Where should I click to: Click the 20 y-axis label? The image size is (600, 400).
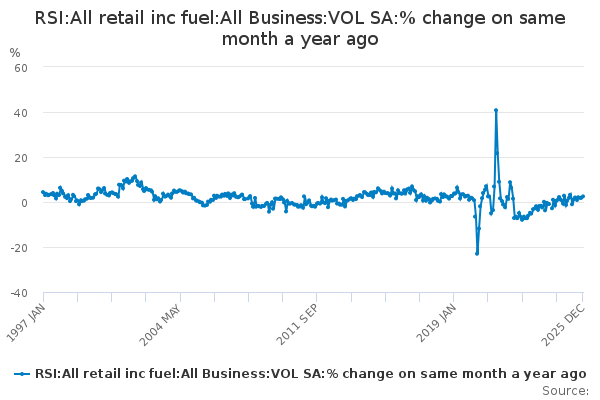coord(21,158)
